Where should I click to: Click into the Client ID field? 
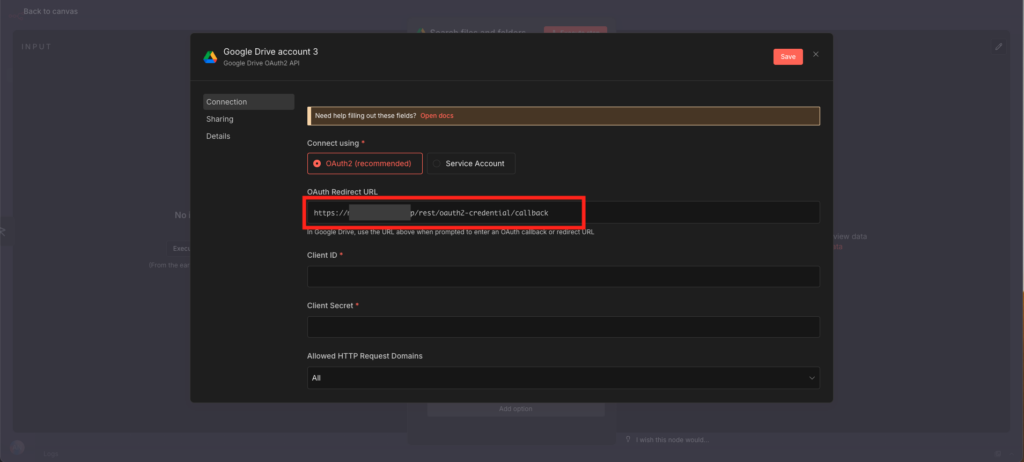click(x=563, y=277)
